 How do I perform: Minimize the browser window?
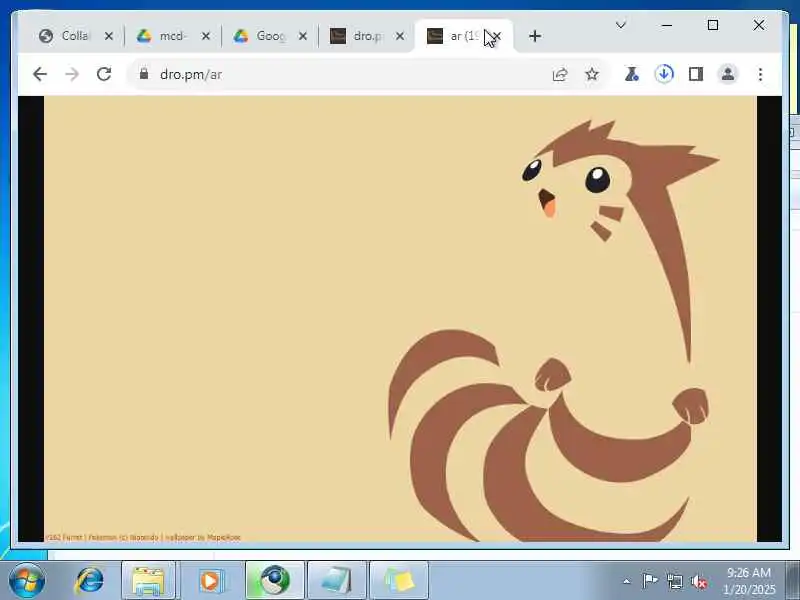[666, 25]
